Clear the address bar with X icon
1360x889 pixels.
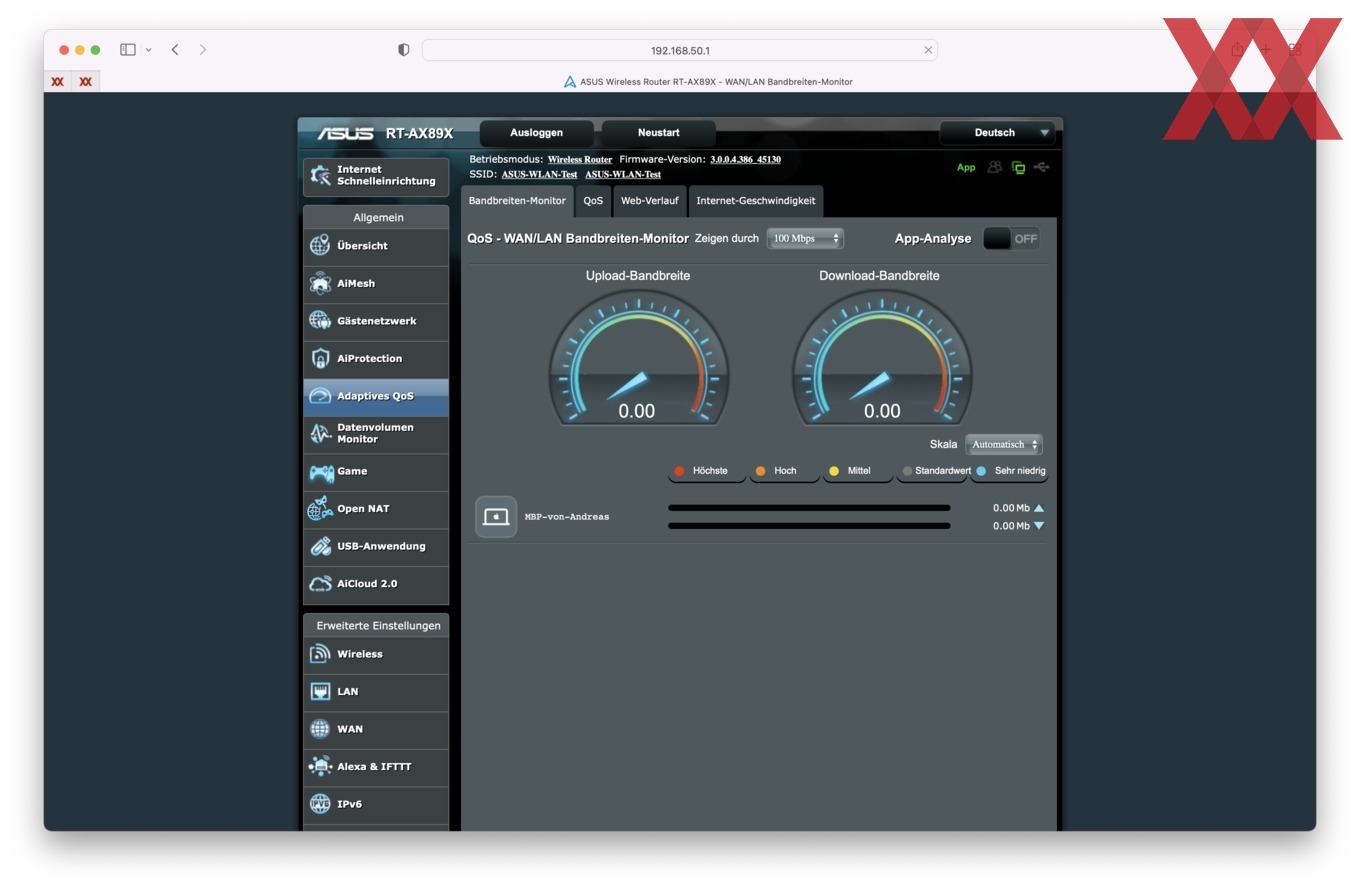(x=928, y=50)
